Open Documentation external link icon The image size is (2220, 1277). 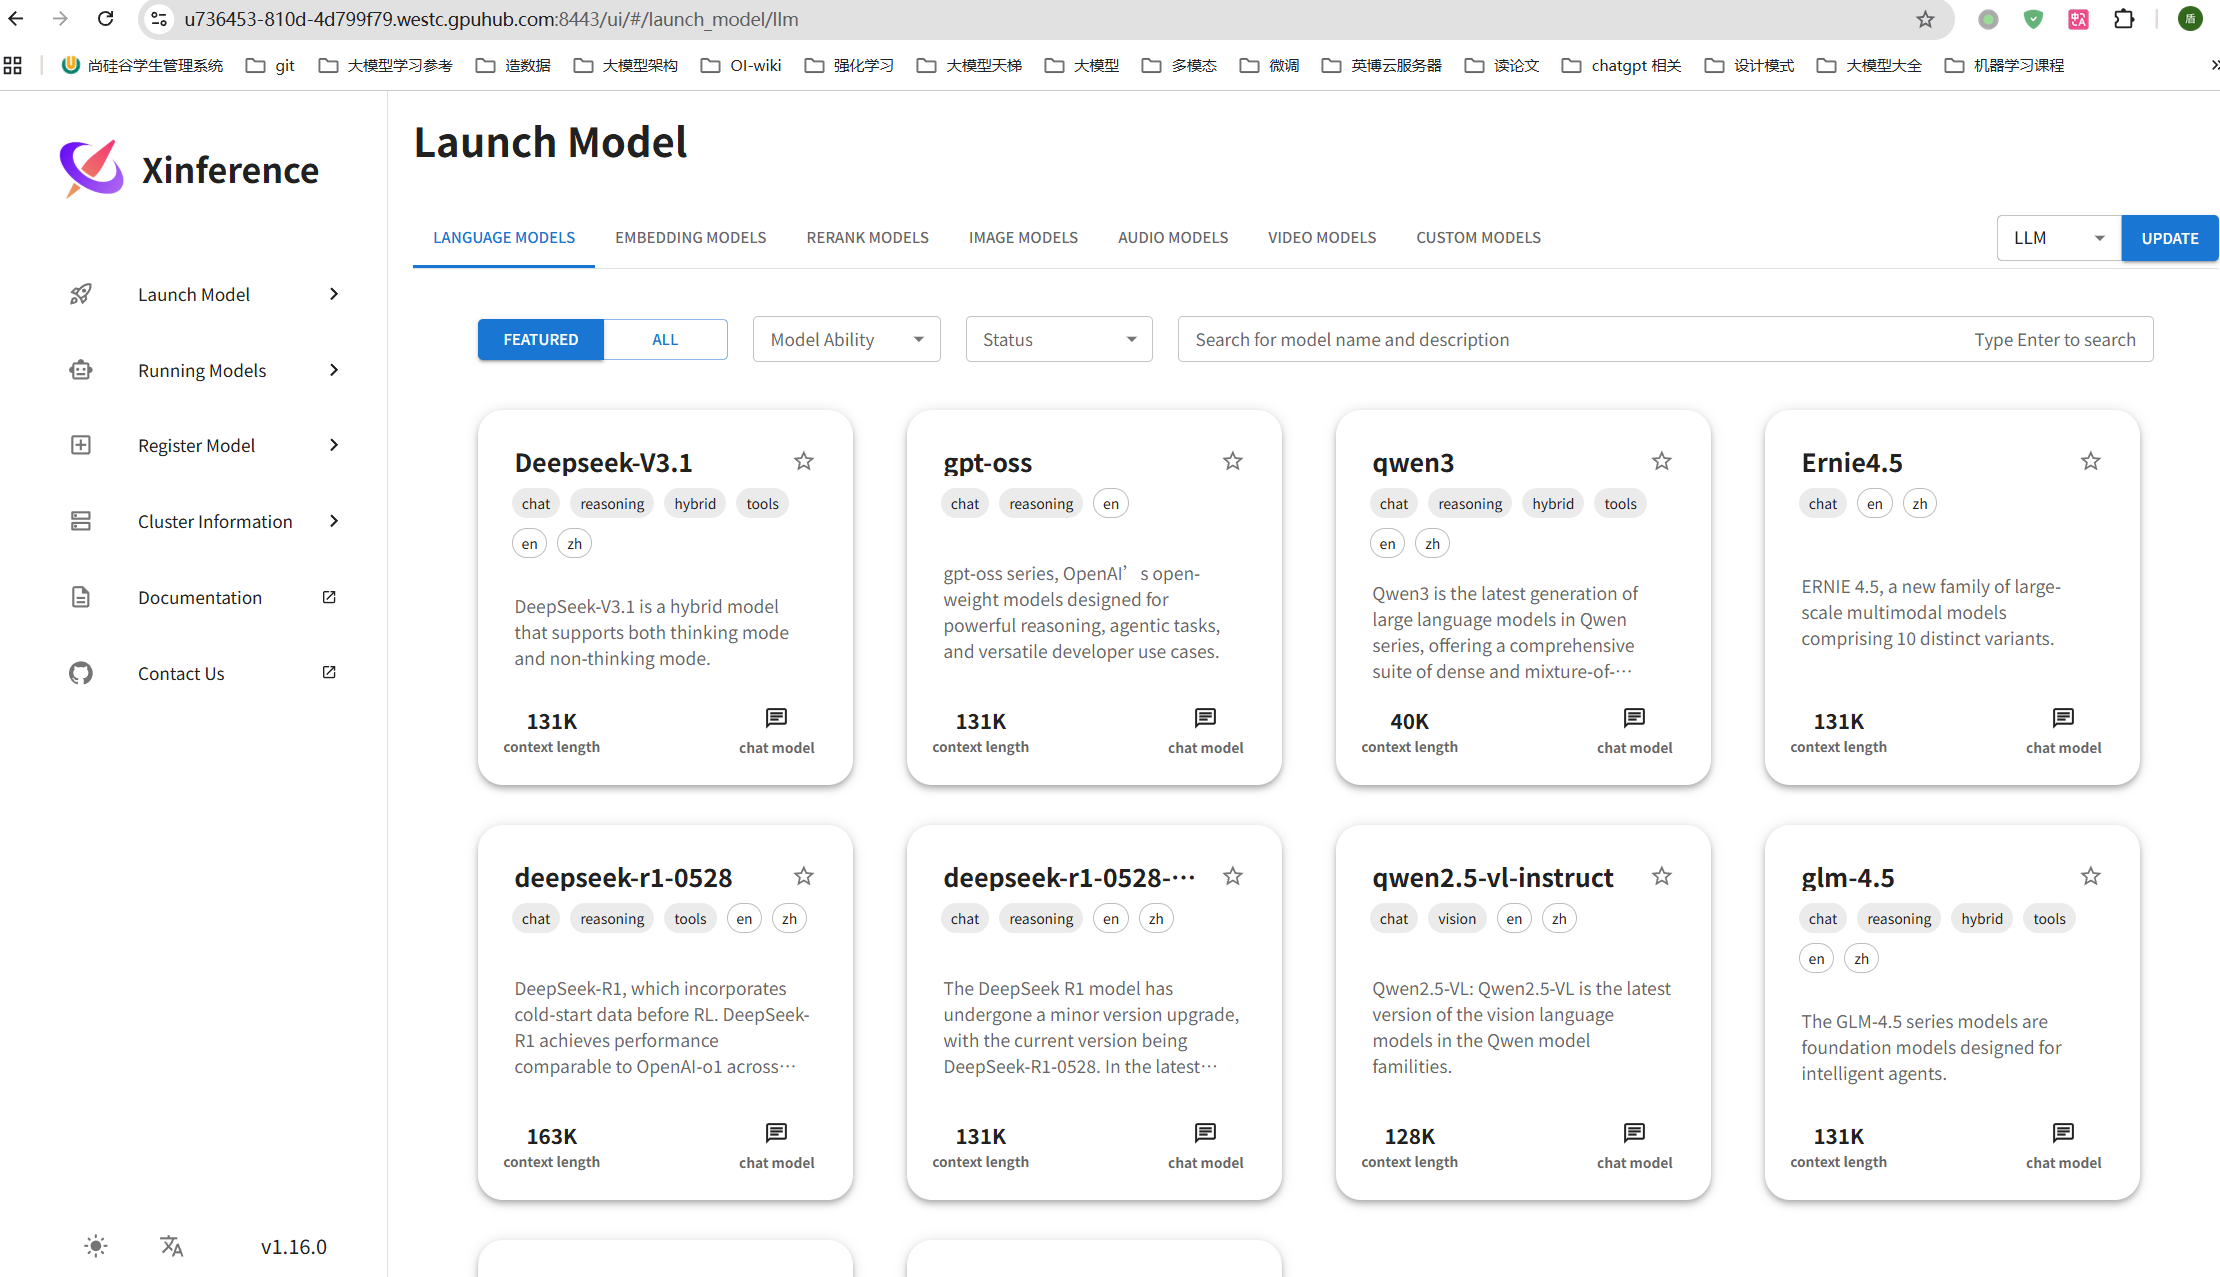(x=329, y=597)
